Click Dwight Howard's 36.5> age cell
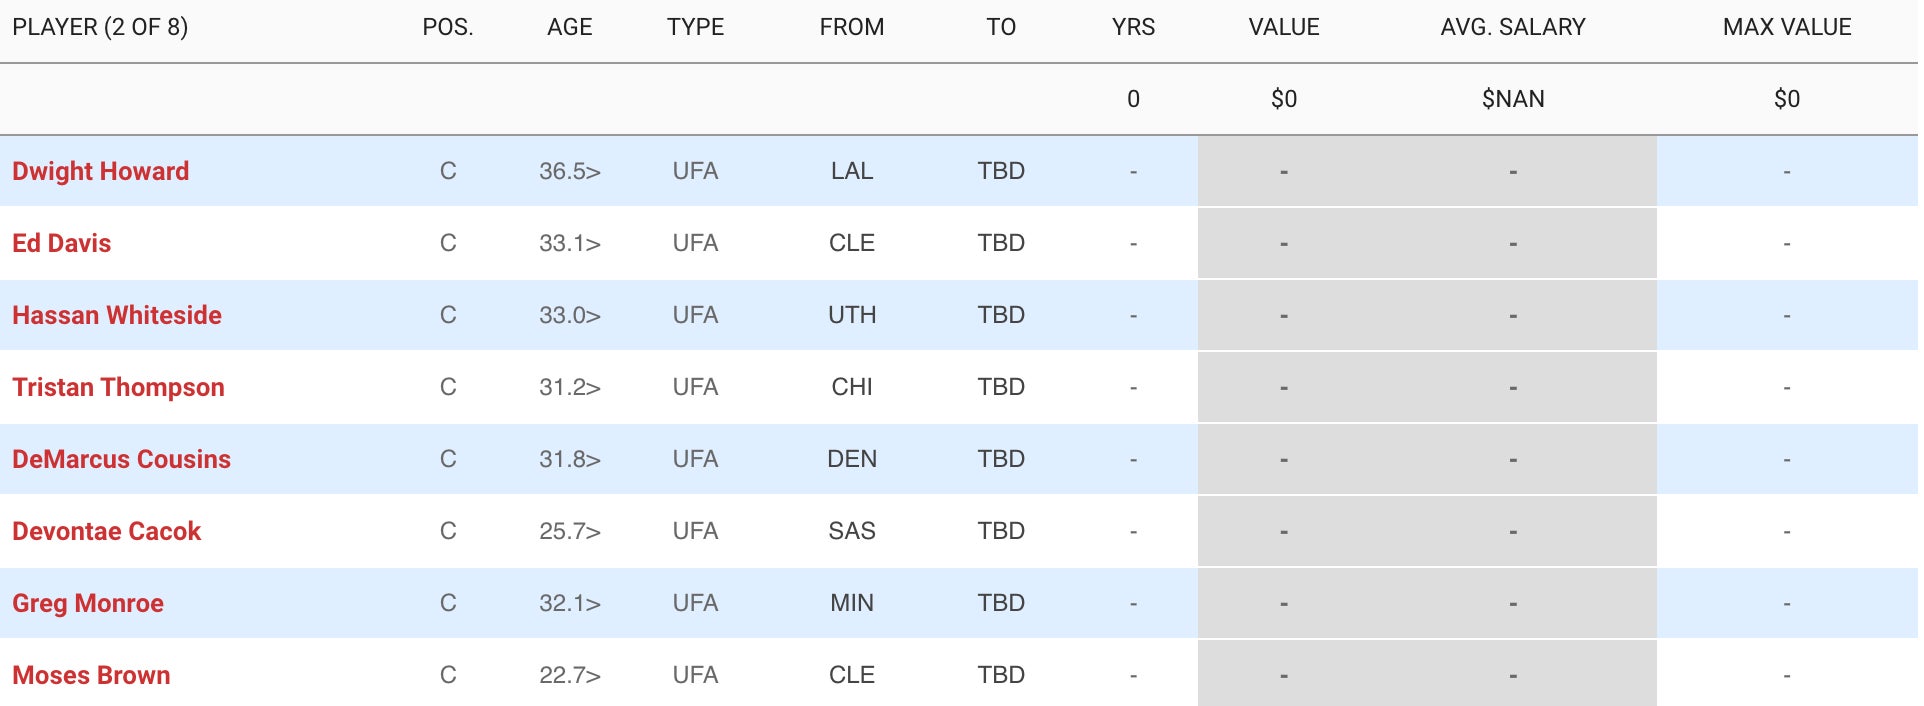This screenshot has height=706, width=1924. pos(569,171)
